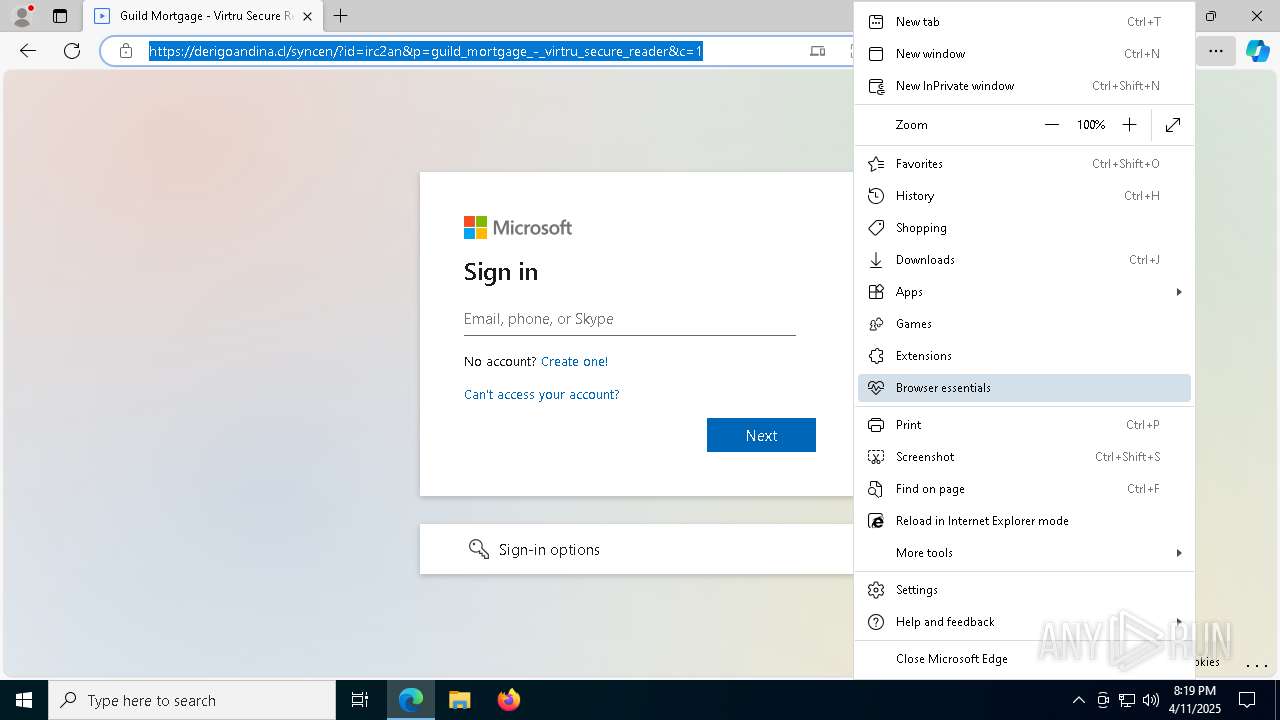This screenshot has width=1280, height=720.
Task: Choose Close Microsoft Edge
Action: pyautogui.click(x=1024, y=659)
